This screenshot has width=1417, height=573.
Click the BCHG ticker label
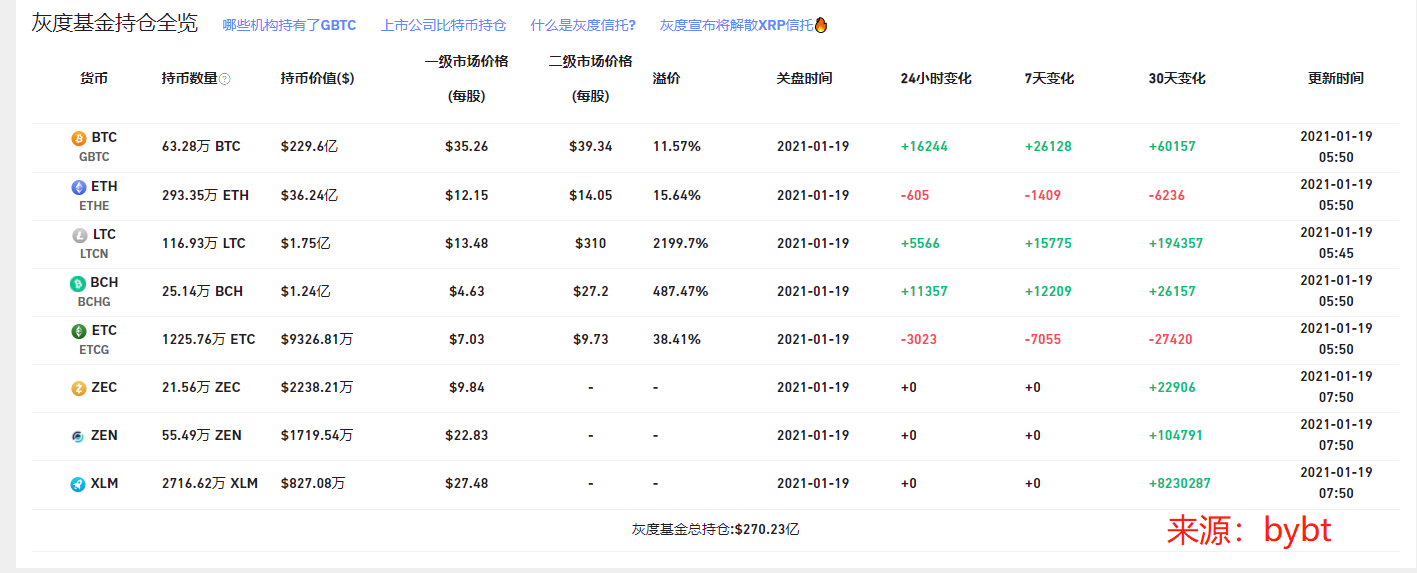pos(94,302)
